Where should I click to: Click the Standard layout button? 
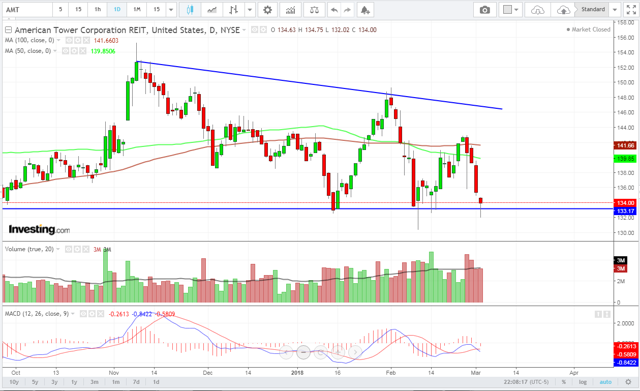[593, 9]
